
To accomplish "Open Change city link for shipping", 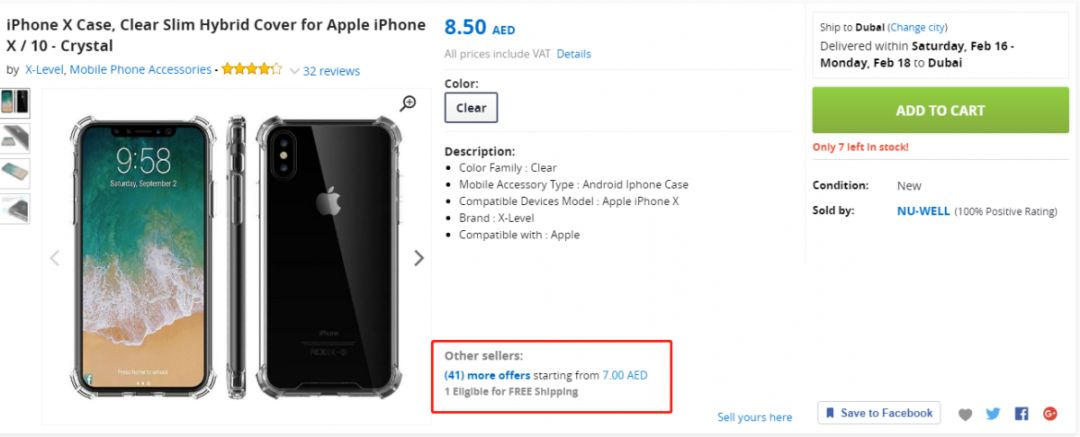I will point(917,28).
